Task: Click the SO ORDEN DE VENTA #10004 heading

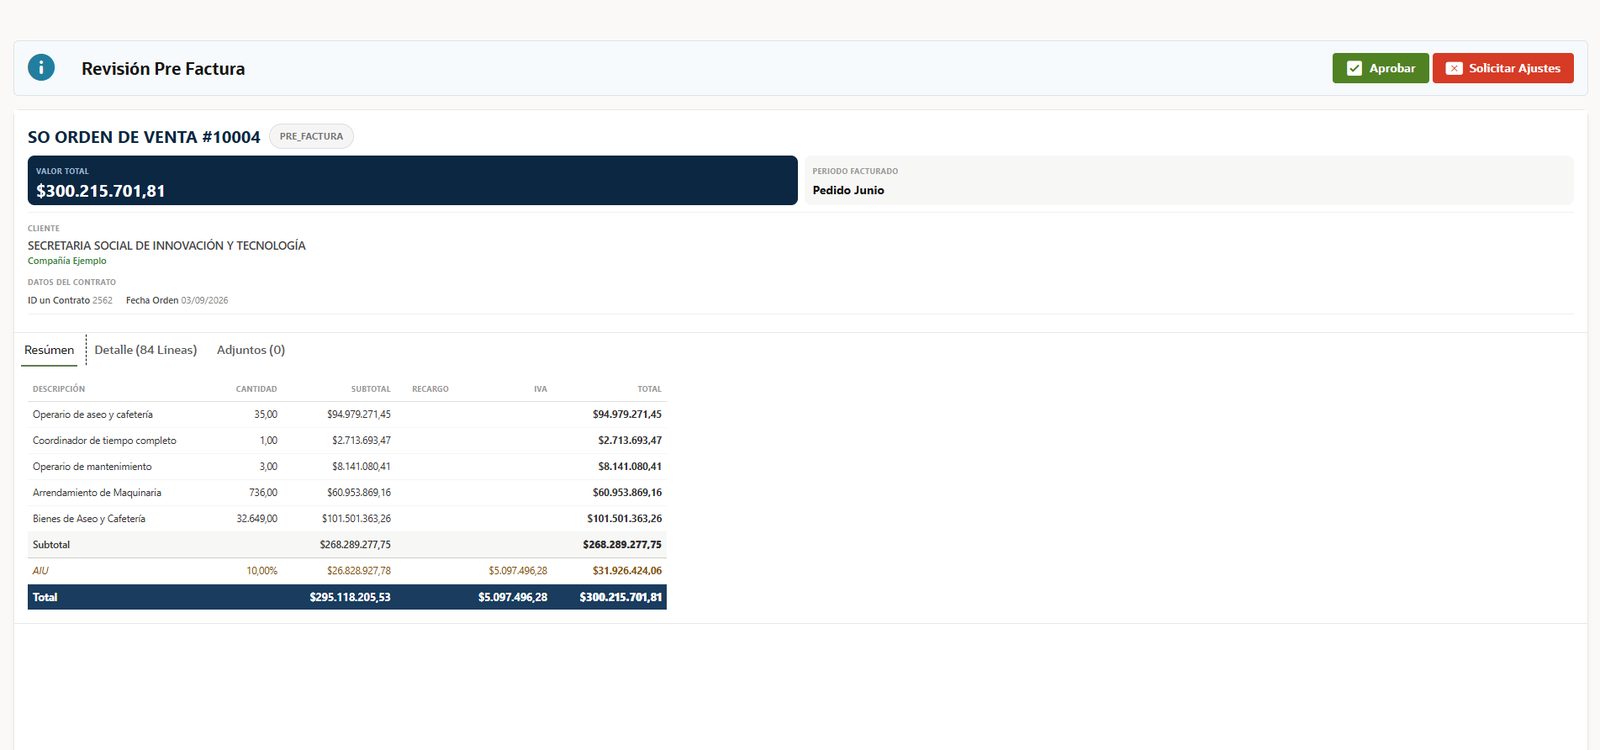Action: point(144,137)
